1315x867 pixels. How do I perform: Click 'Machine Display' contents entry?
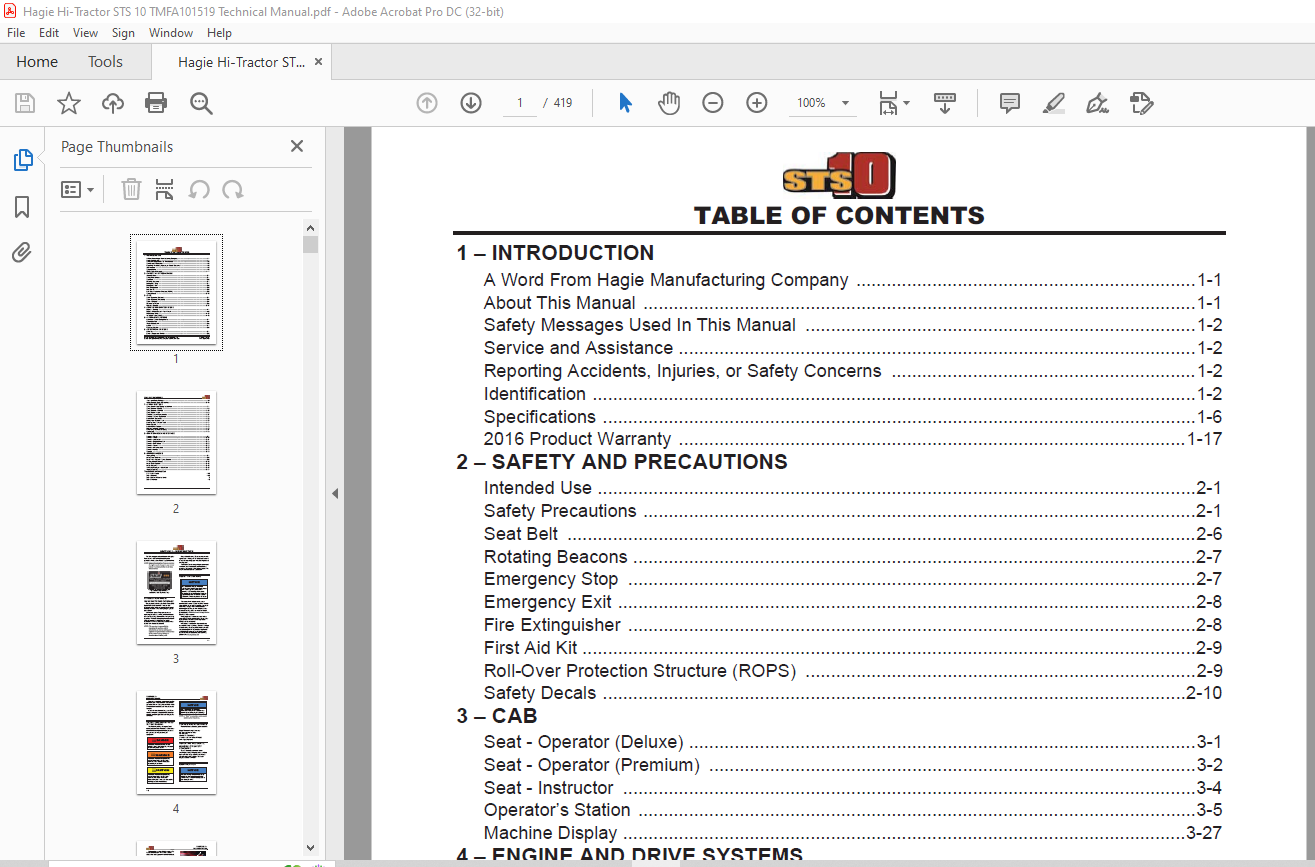550,833
